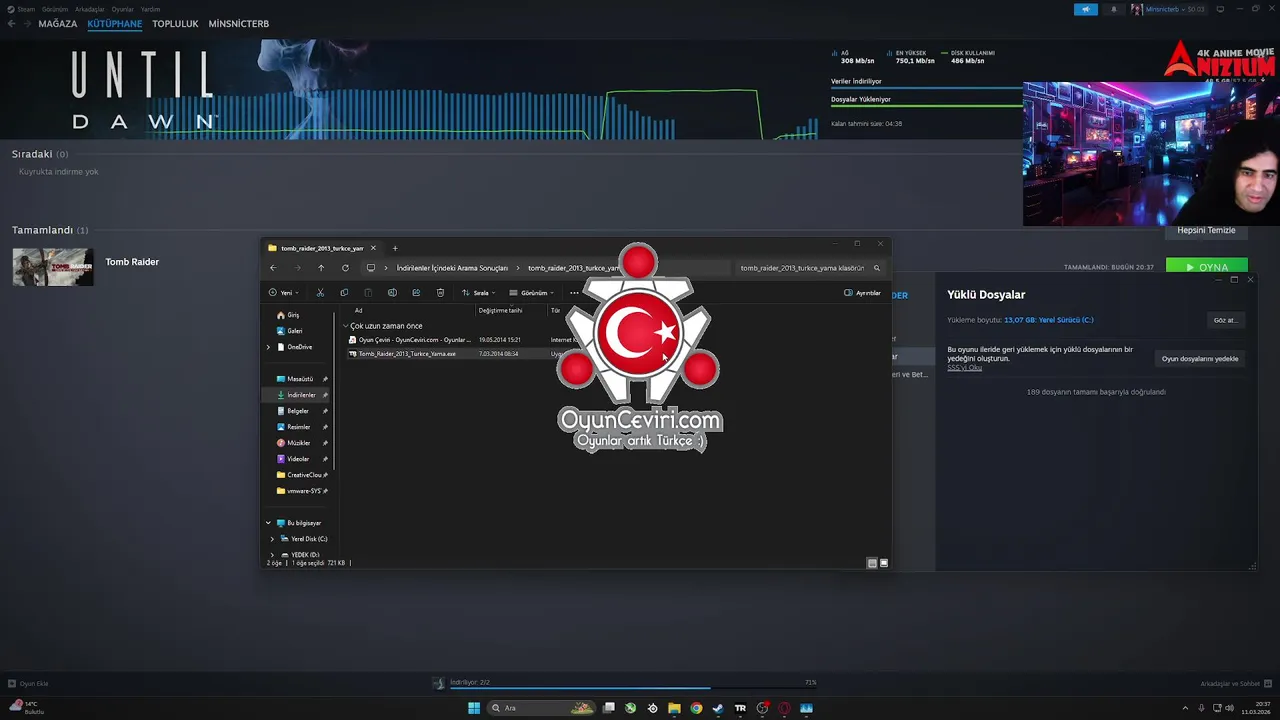Open Google Chrome from the taskbar

pos(696,708)
